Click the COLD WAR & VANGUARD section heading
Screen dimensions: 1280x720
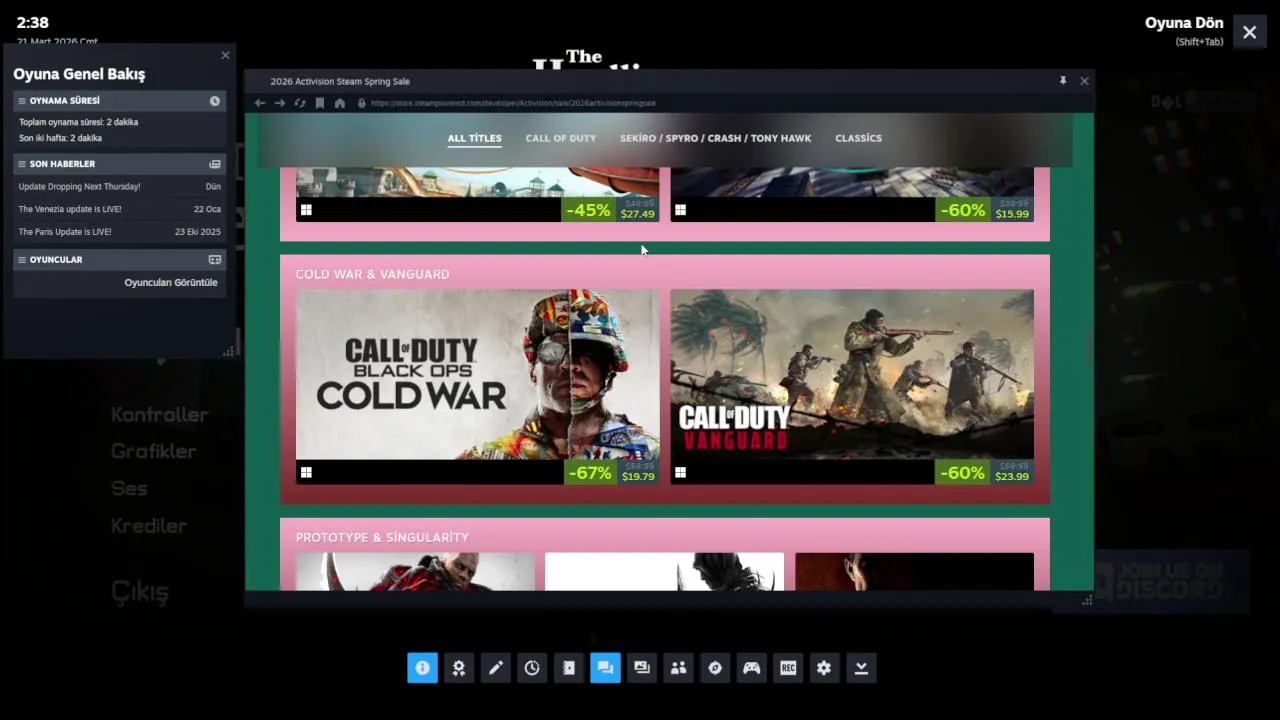click(372, 274)
